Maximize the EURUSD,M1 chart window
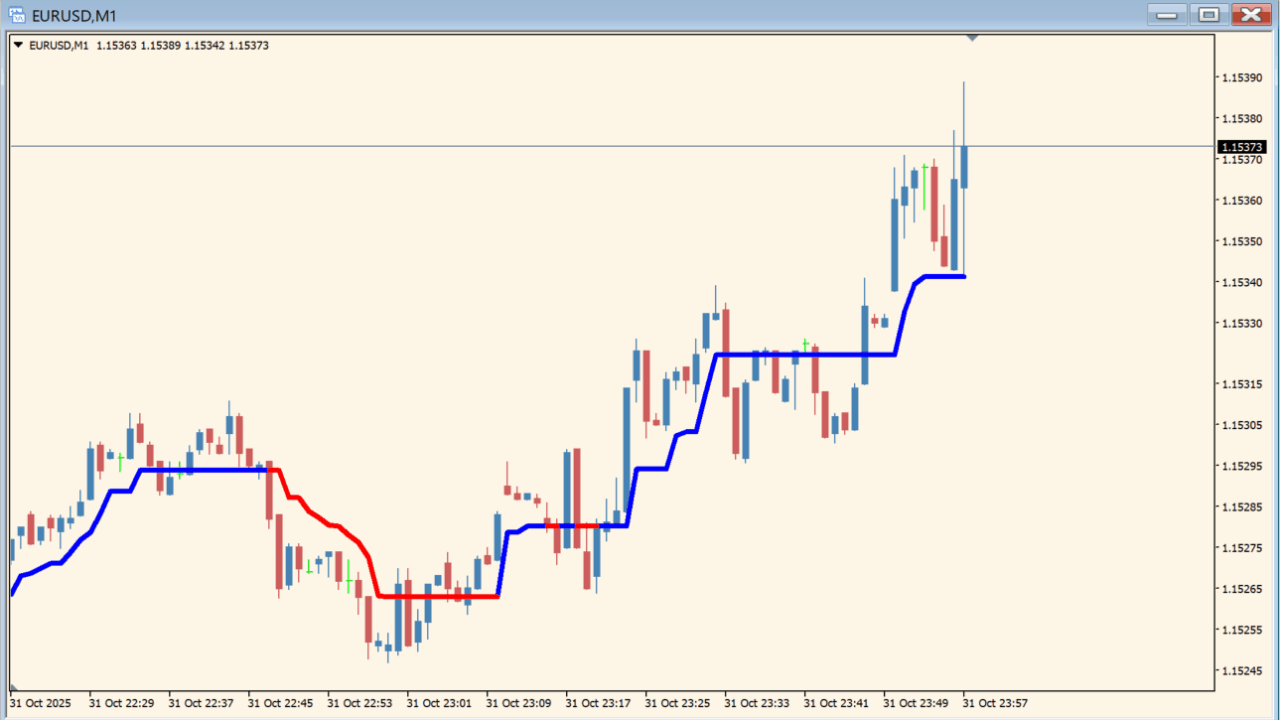 pyautogui.click(x=1209, y=14)
